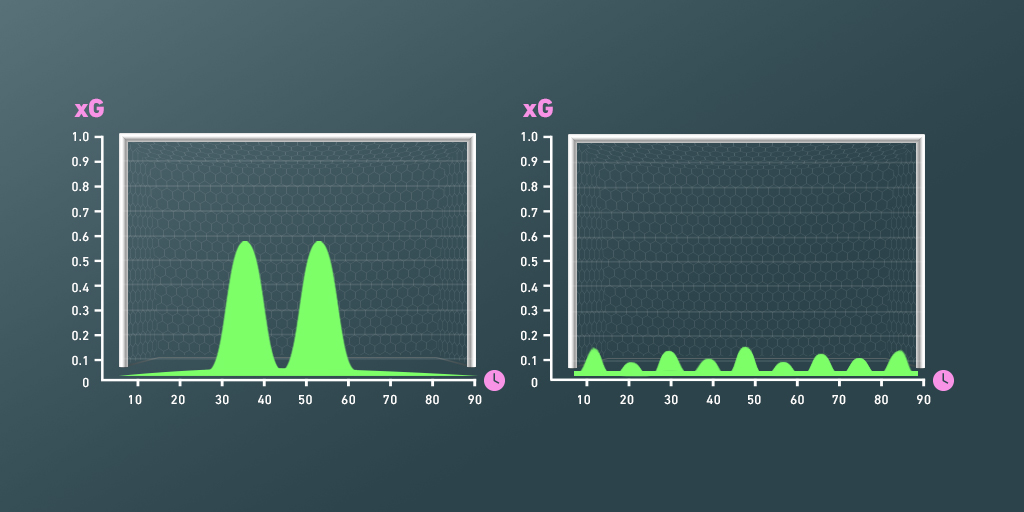Select the tall green peak near minute 35
Image resolution: width=1024 pixels, height=512 pixels.
[246, 307]
